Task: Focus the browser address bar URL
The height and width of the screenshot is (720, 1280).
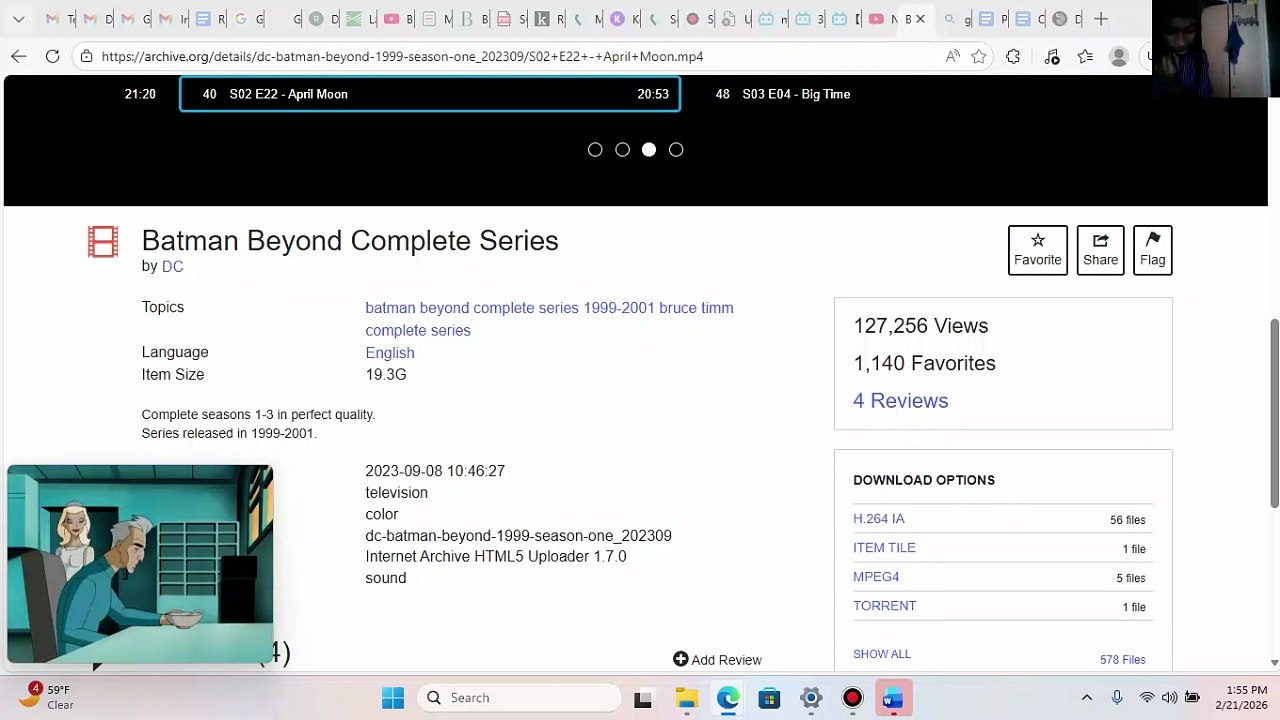Action: click(x=402, y=57)
